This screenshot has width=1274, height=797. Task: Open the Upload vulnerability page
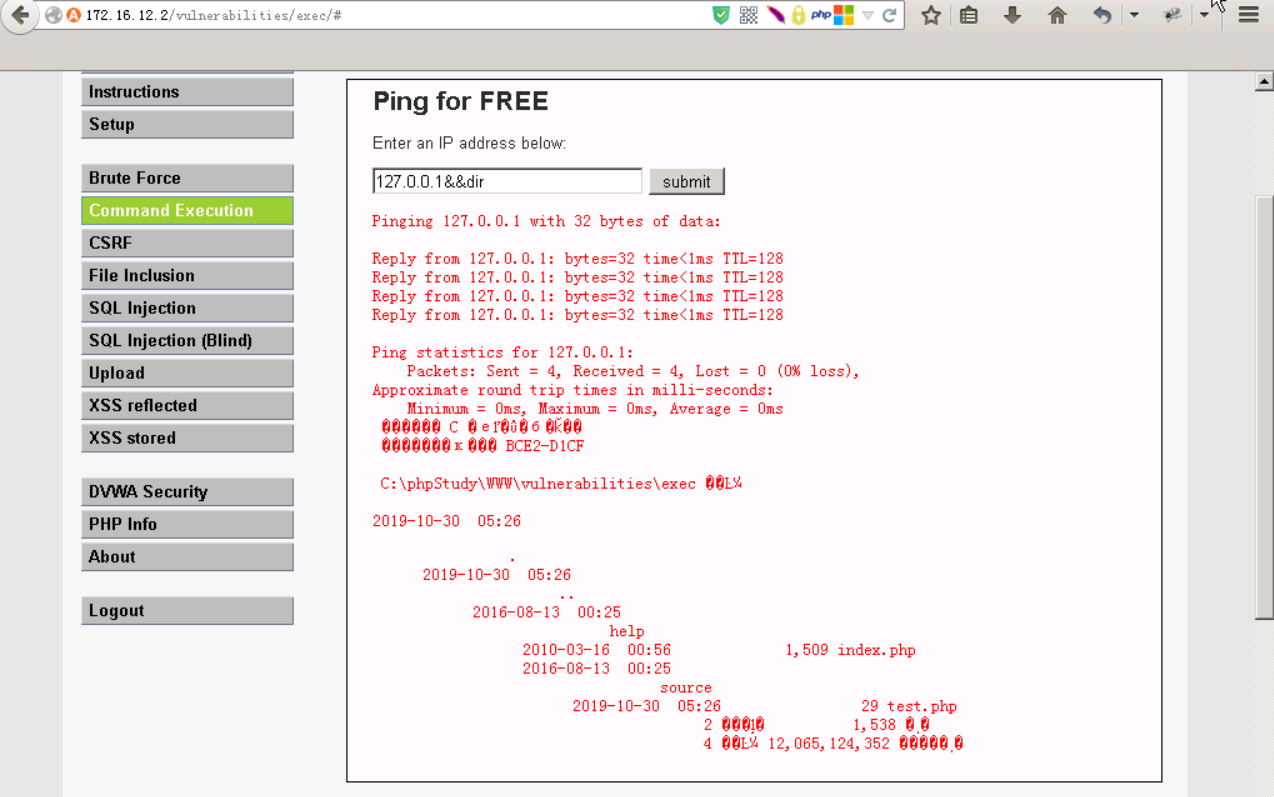coord(187,373)
